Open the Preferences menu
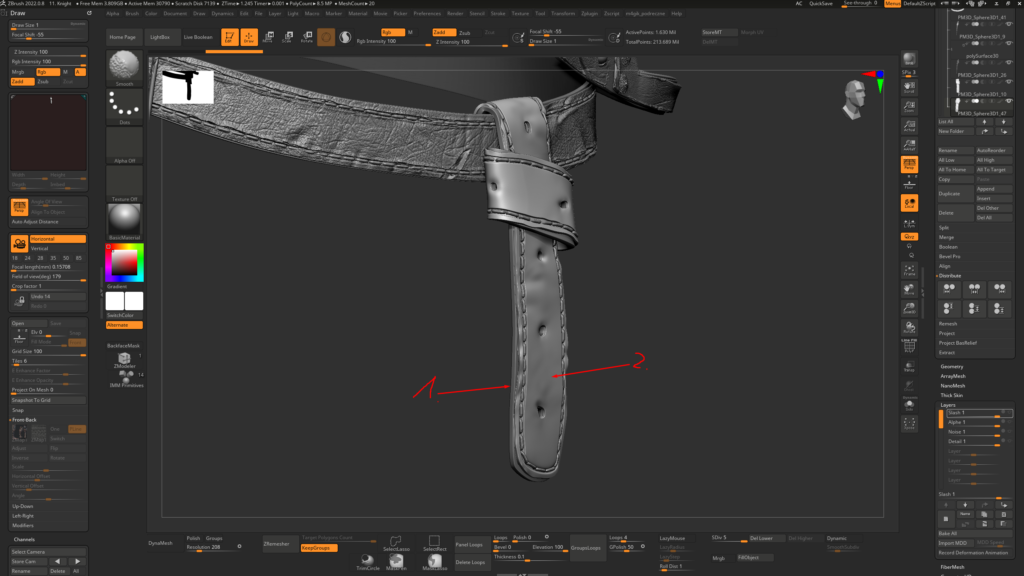The height and width of the screenshot is (576, 1024). [427, 13]
